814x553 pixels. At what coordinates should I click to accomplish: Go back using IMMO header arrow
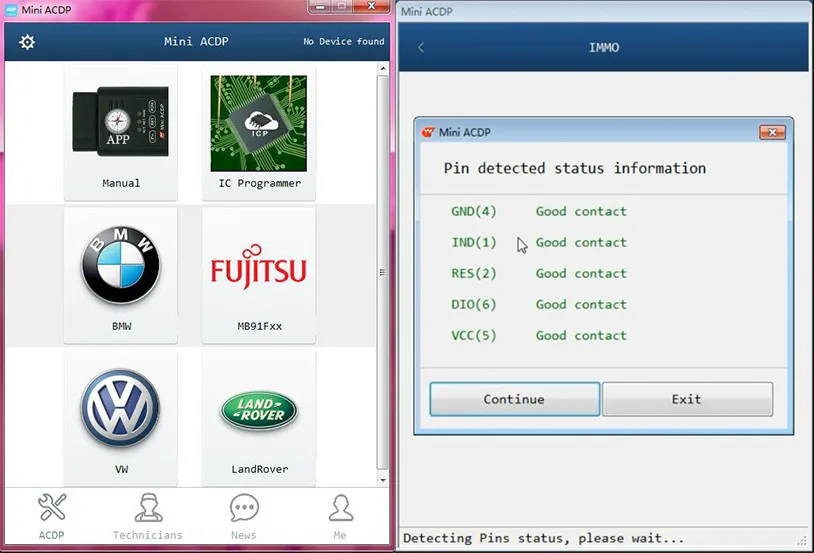[x=421, y=48]
